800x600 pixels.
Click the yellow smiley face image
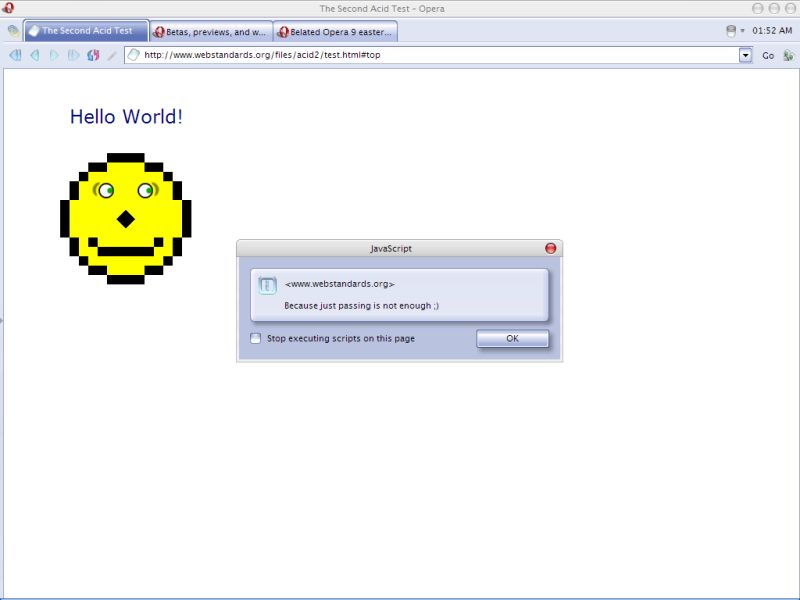pos(126,218)
